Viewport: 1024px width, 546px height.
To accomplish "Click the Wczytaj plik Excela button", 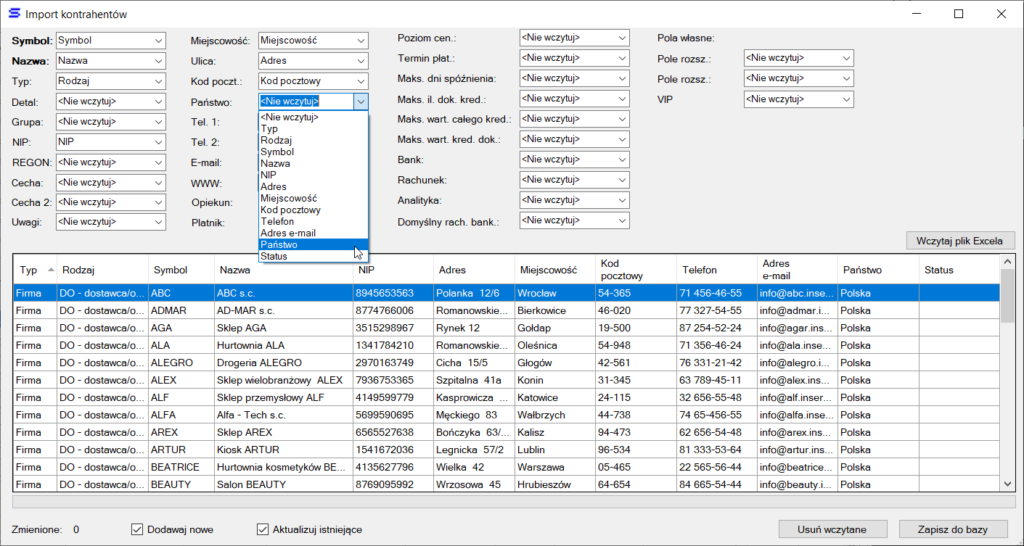I will tap(959, 240).
